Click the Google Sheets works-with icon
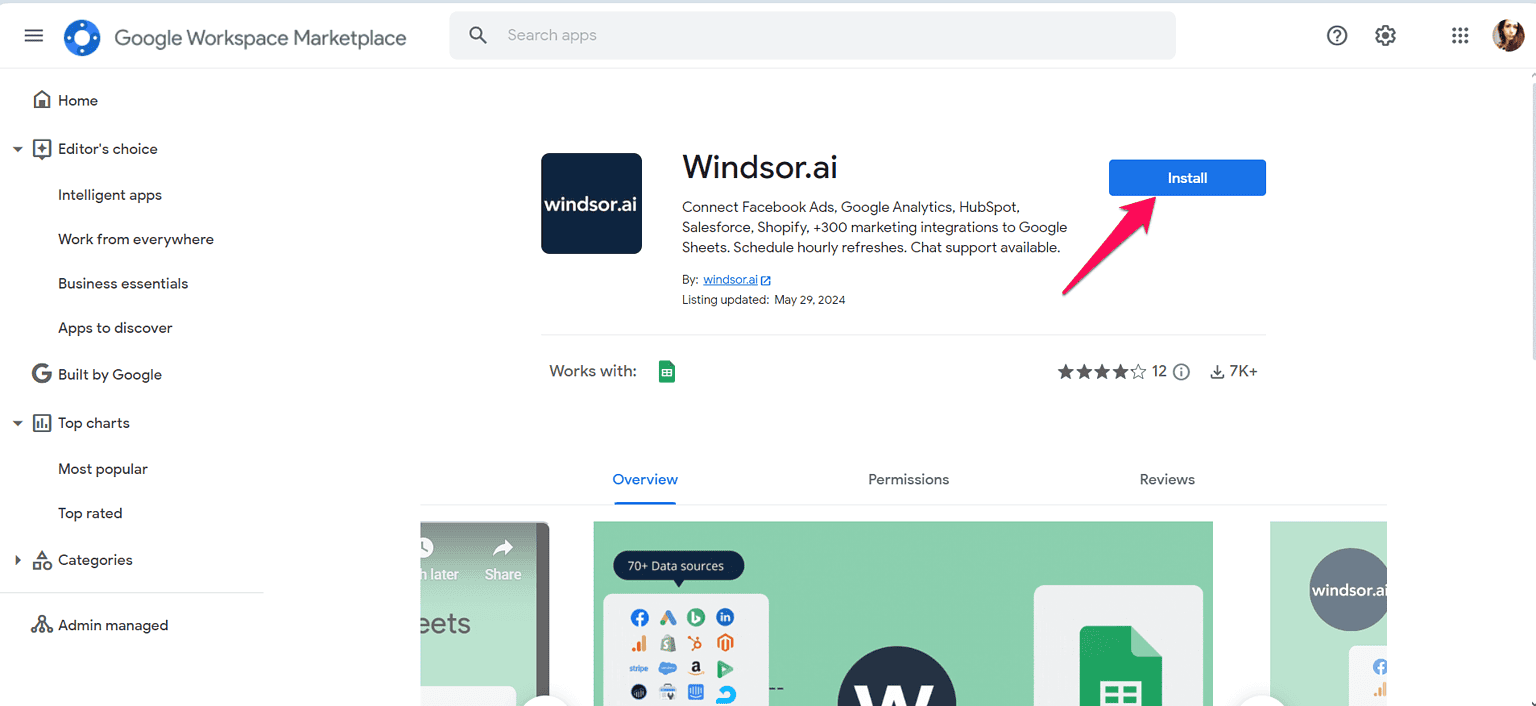 tap(667, 372)
